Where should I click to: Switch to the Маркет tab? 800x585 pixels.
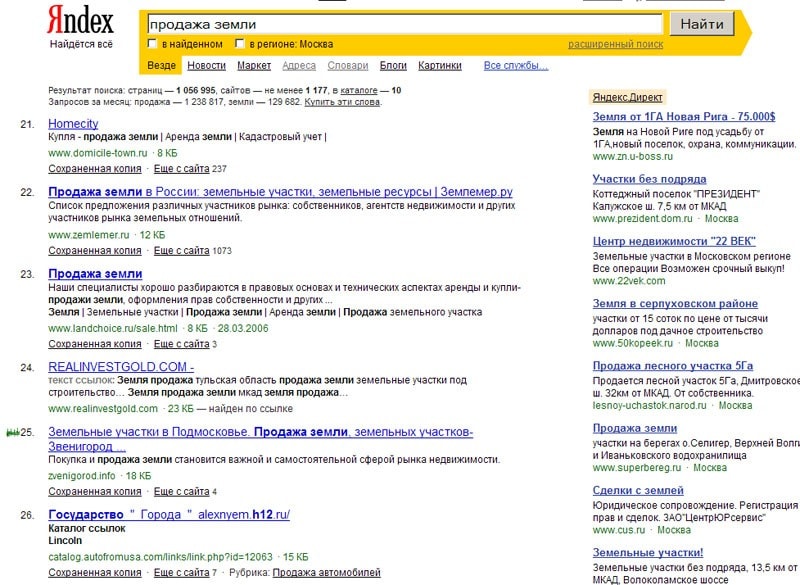pyautogui.click(x=254, y=65)
